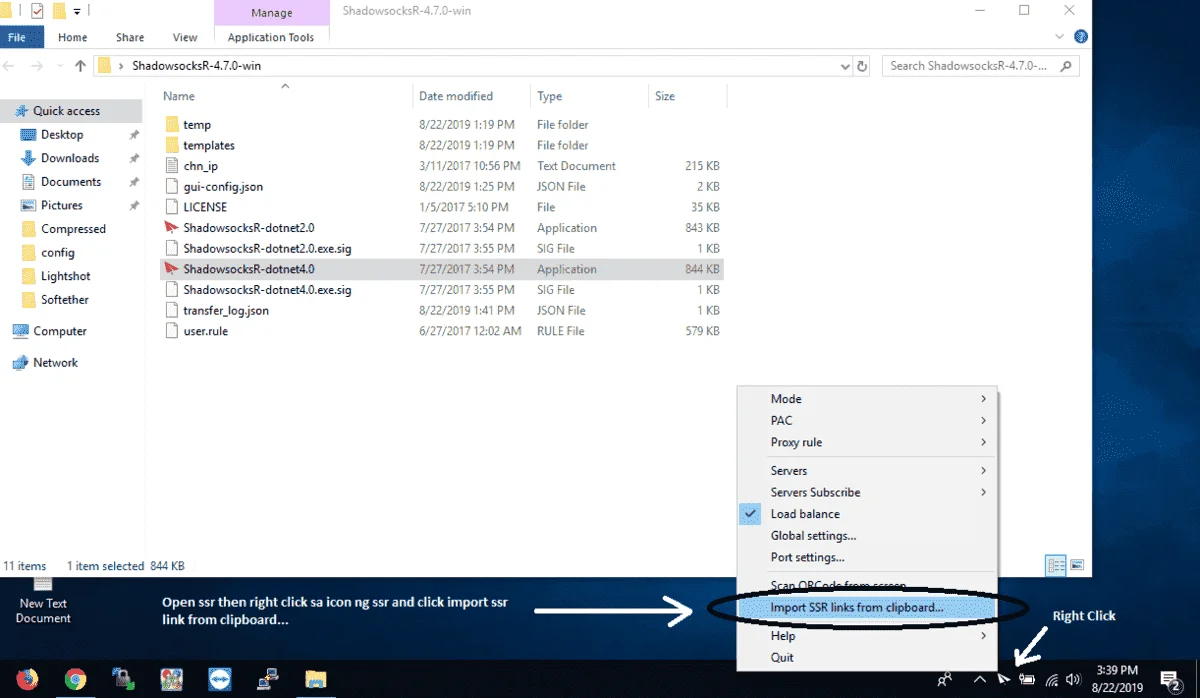This screenshot has height=698, width=1200.
Task: Open Port settings menu entry
Action: tap(807, 558)
